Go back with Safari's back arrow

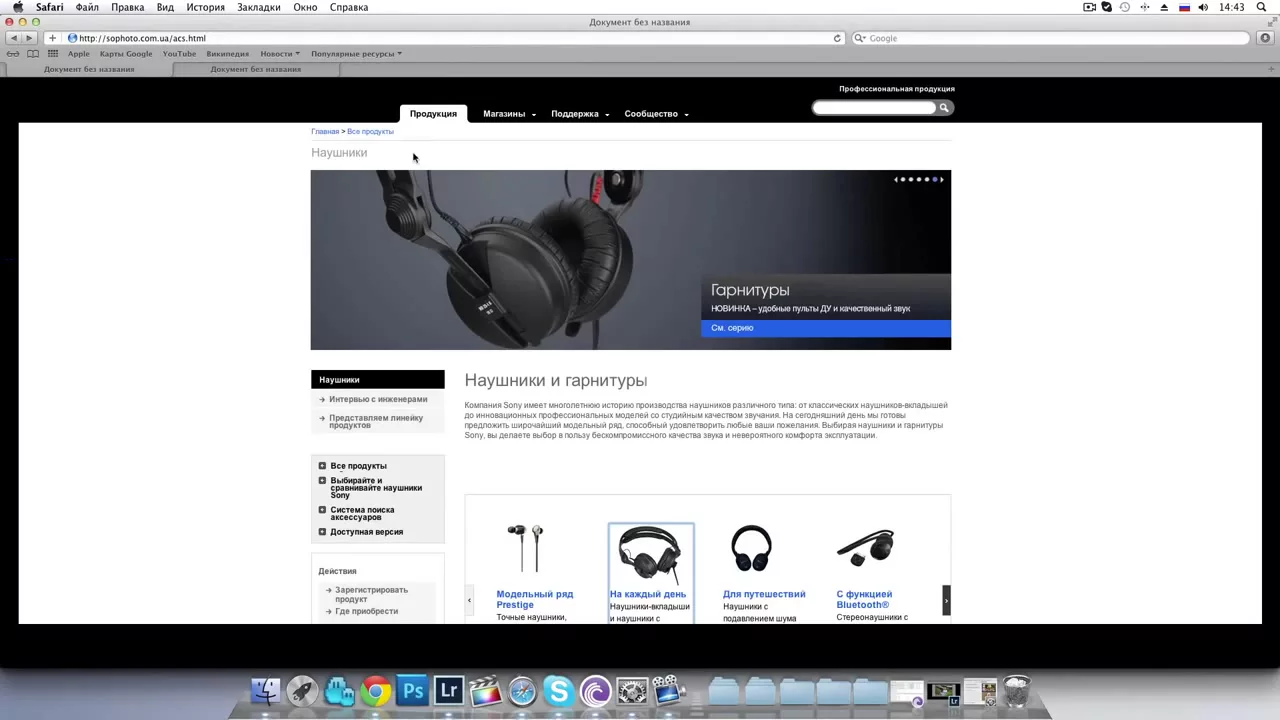coord(13,38)
